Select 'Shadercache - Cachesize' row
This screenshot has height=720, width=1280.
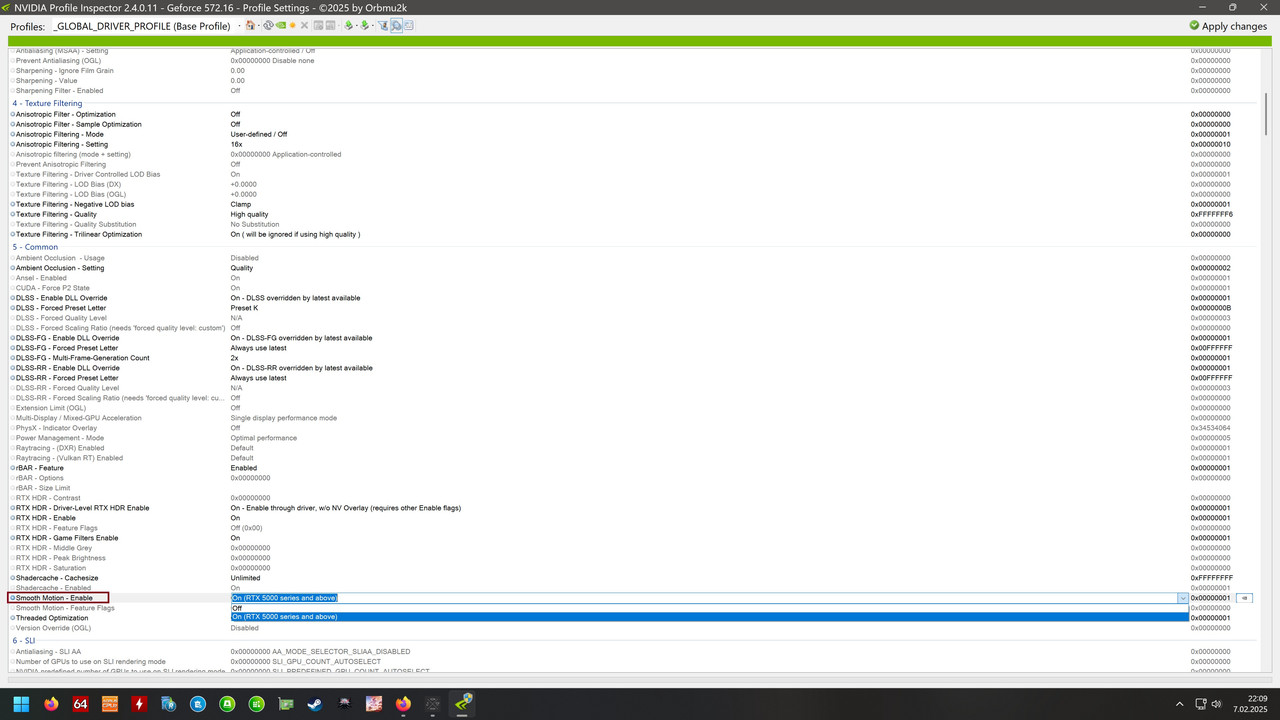[x=634, y=578]
